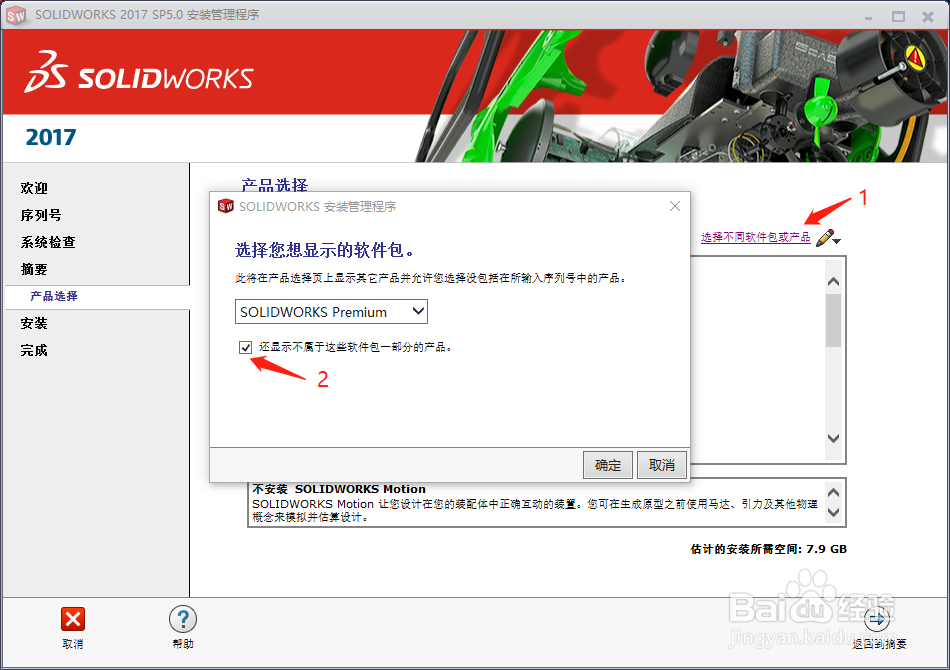
Task: Click the product list scrollbar thumb
Action: click(x=833, y=320)
